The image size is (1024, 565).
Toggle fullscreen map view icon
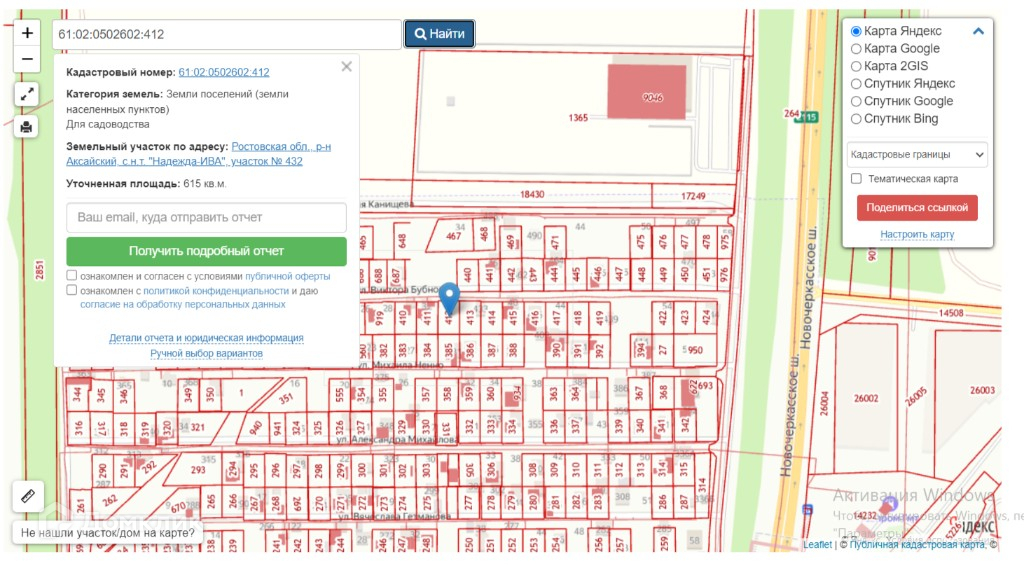27,95
